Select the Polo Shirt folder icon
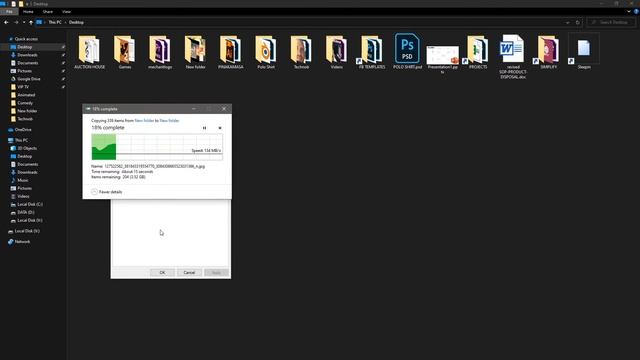The width and height of the screenshot is (640, 360). [x=266, y=49]
